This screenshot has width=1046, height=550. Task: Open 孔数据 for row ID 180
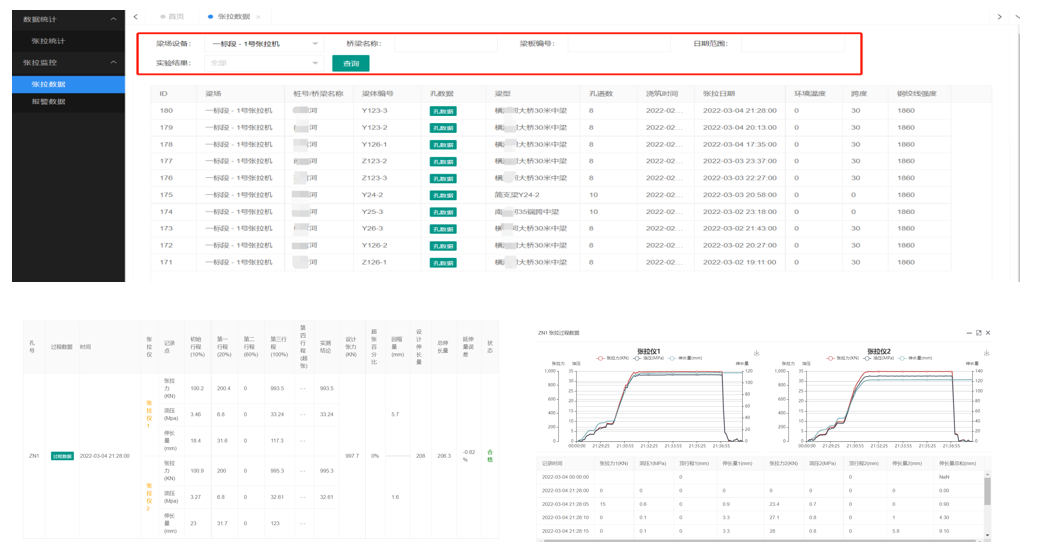tap(443, 111)
